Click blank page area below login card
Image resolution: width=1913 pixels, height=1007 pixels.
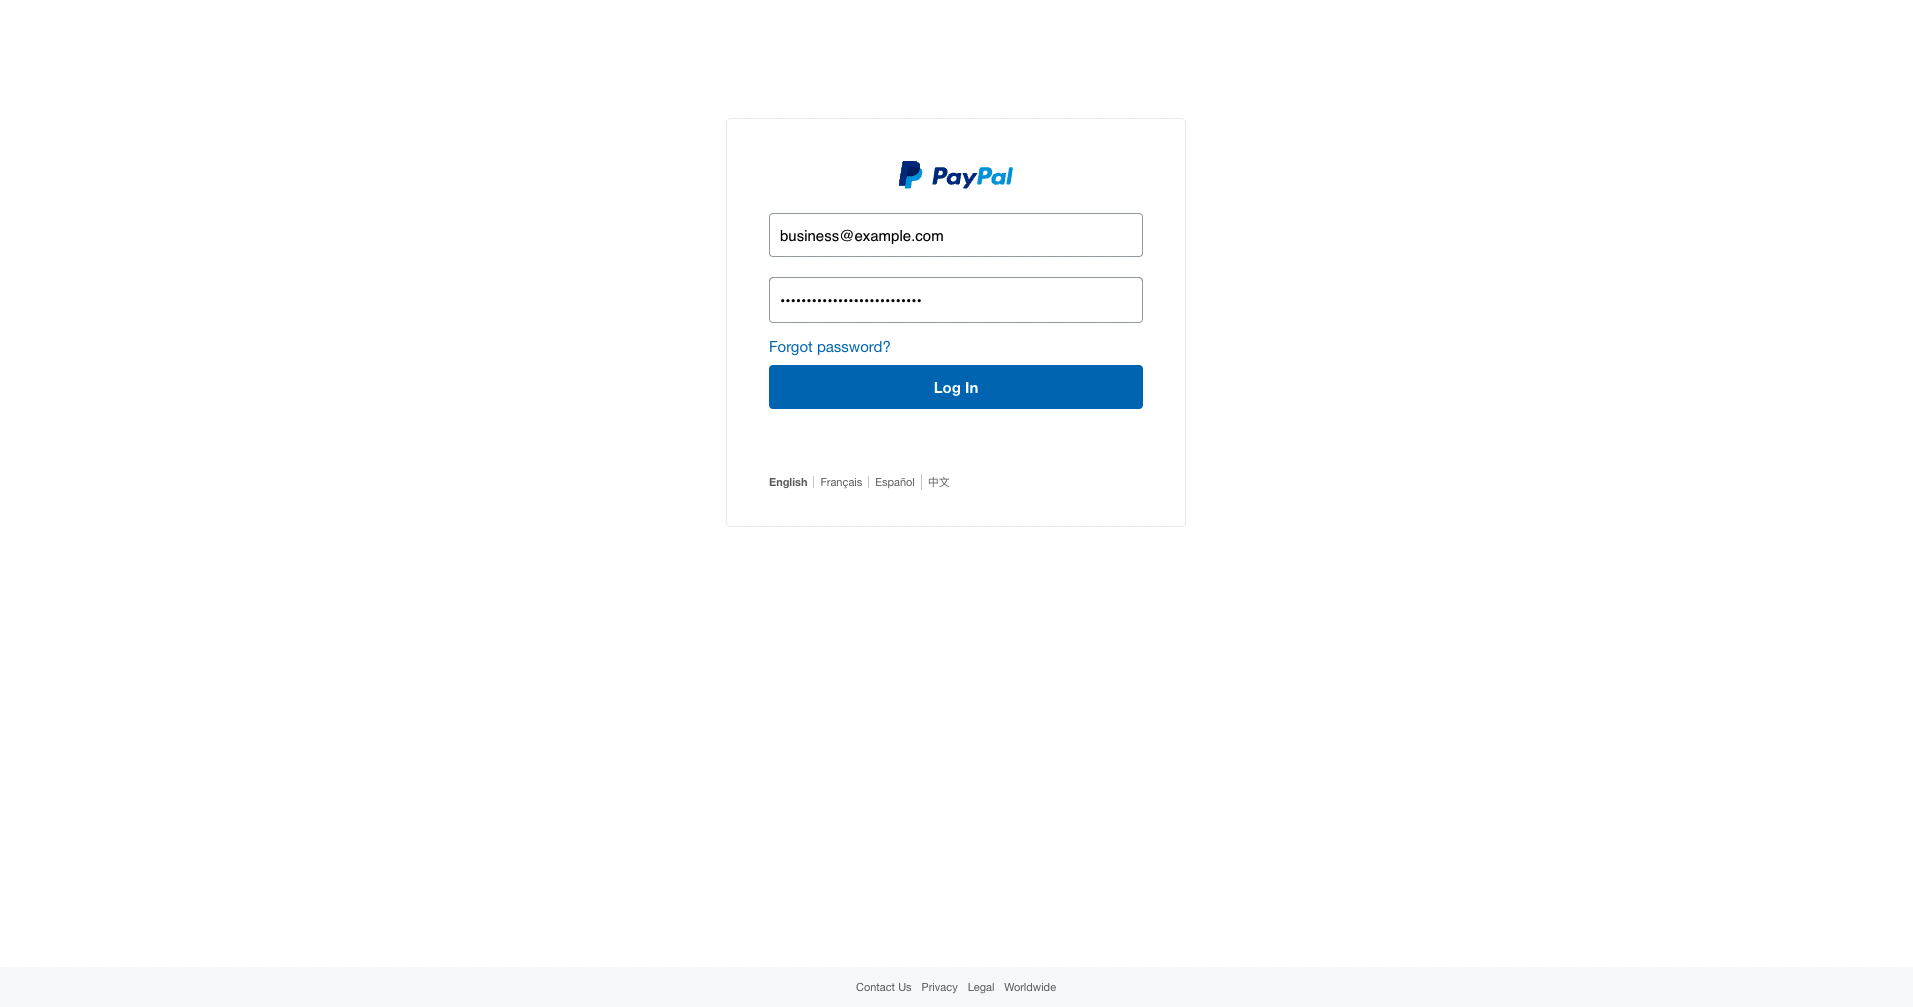pyautogui.click(x=955, y=740)
